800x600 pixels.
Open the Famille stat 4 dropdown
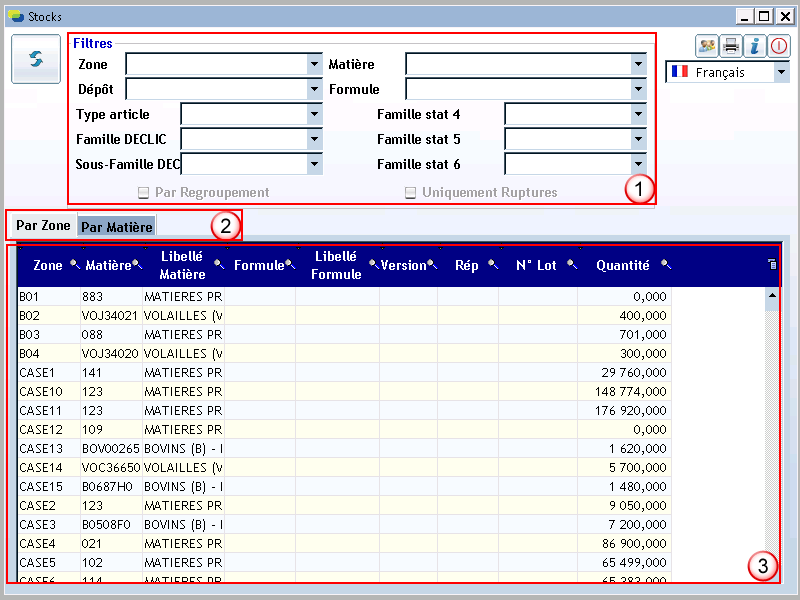[x=638, y=114]
